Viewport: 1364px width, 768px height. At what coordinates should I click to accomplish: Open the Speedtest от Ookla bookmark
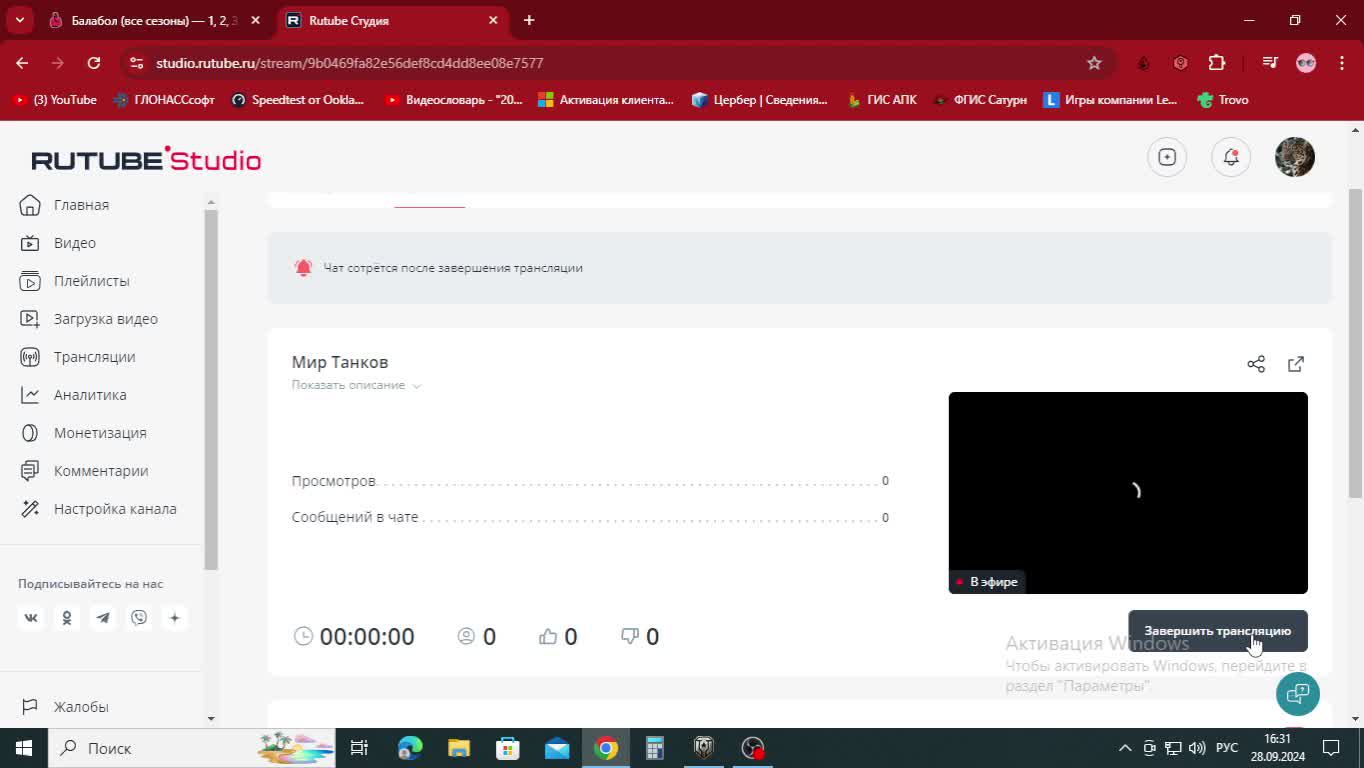(297, 100)
